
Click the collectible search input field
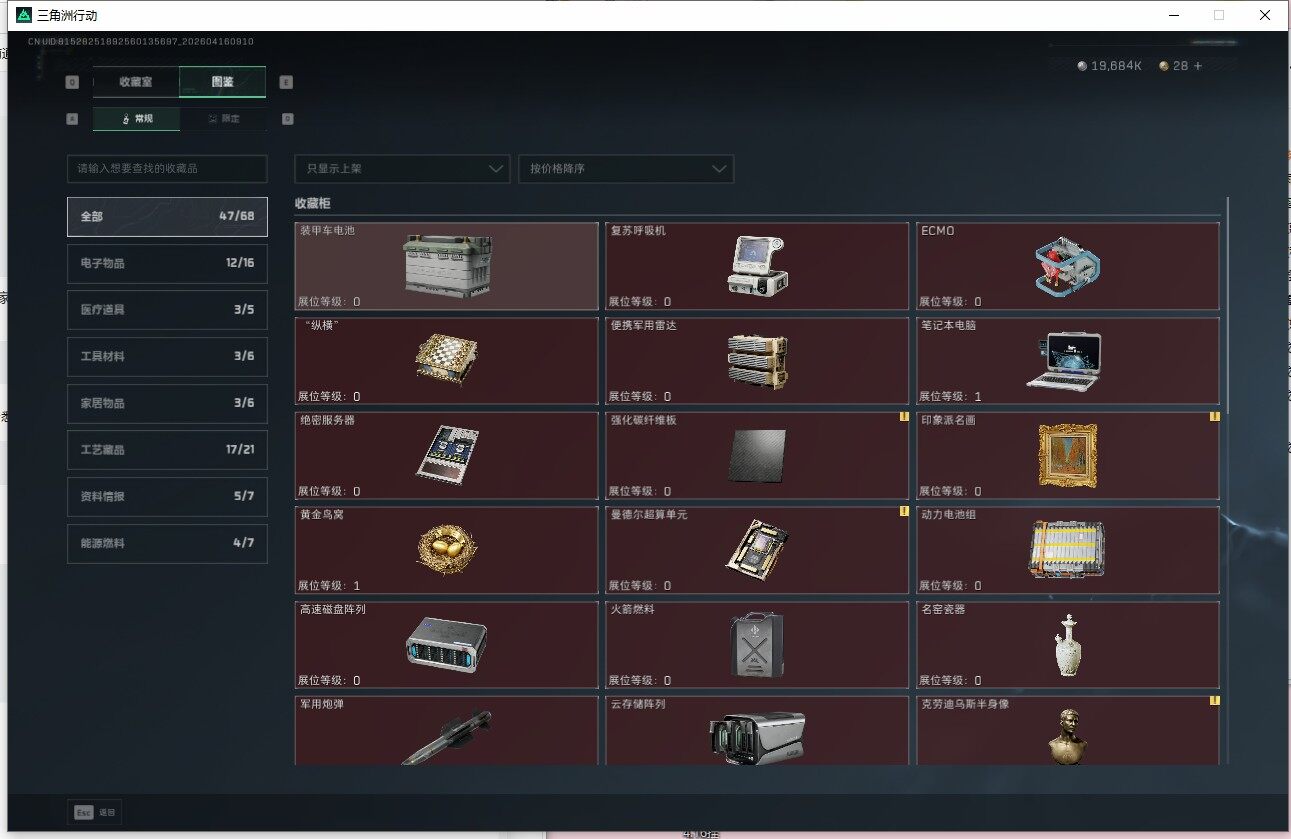pos(167,169)
